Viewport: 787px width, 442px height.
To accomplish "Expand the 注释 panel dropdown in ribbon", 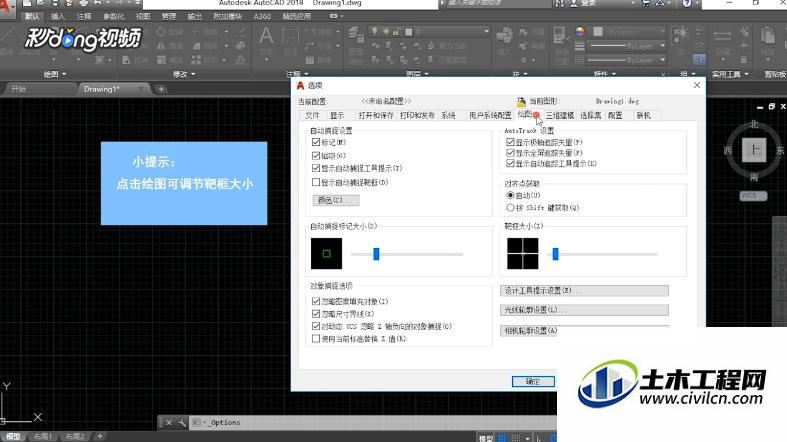I will [298, 74].
